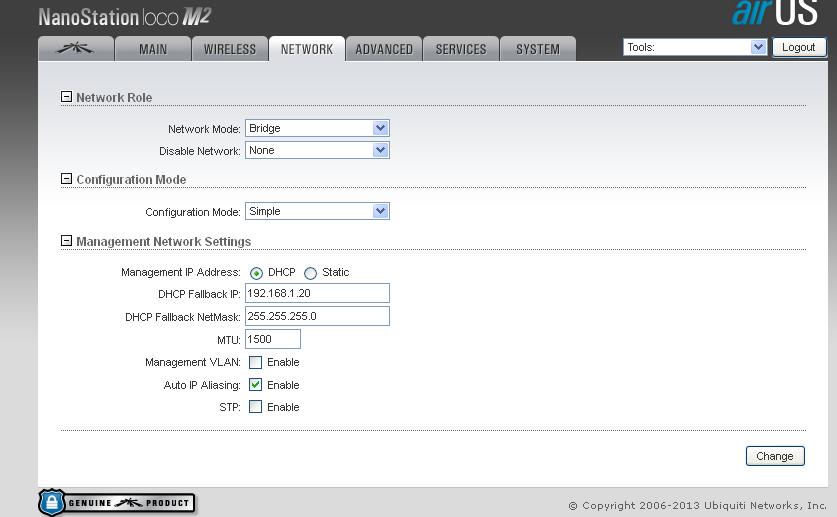Click the Network Role heading text
Viewport: 837px width, 517px height.
[x=114, y=97]
